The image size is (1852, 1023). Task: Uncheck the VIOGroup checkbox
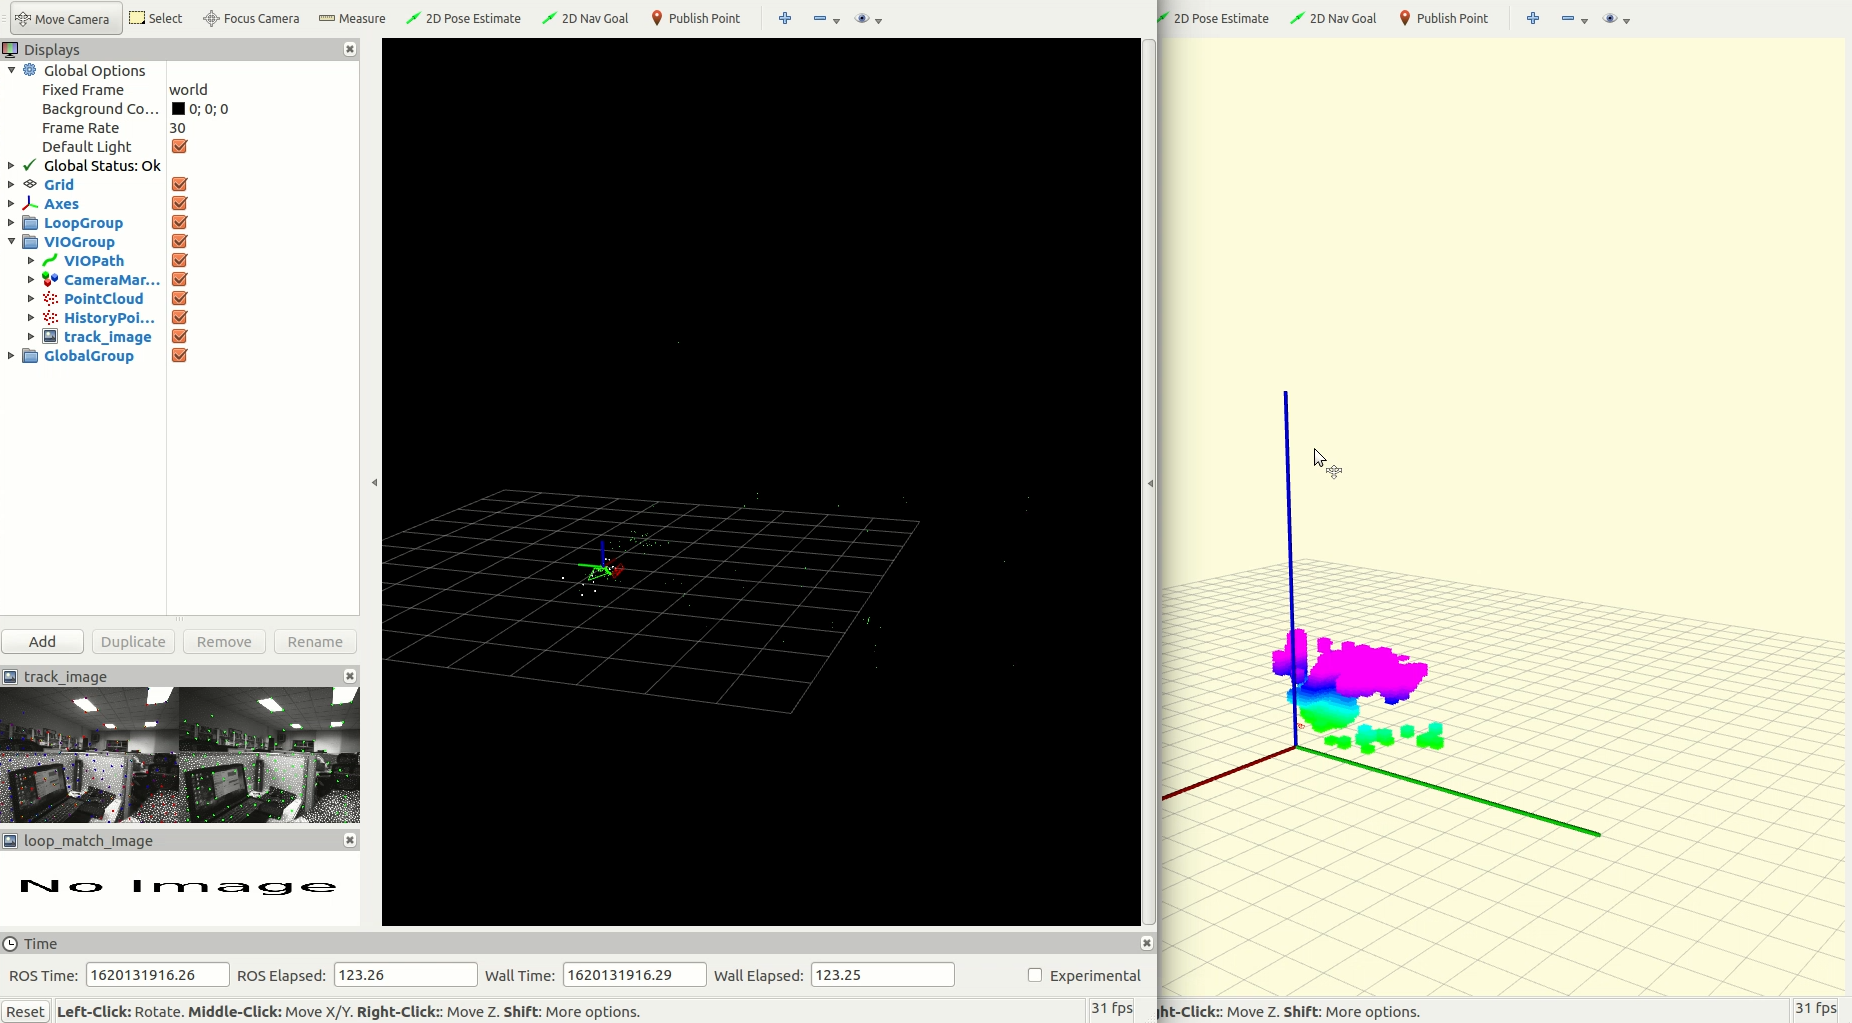180,241
